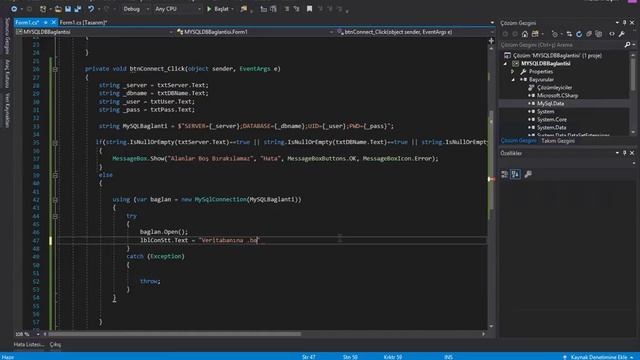Viewport: 640px width, 360px height.
Task: Open the file folder toolbar icon
Action: point(58,9)
